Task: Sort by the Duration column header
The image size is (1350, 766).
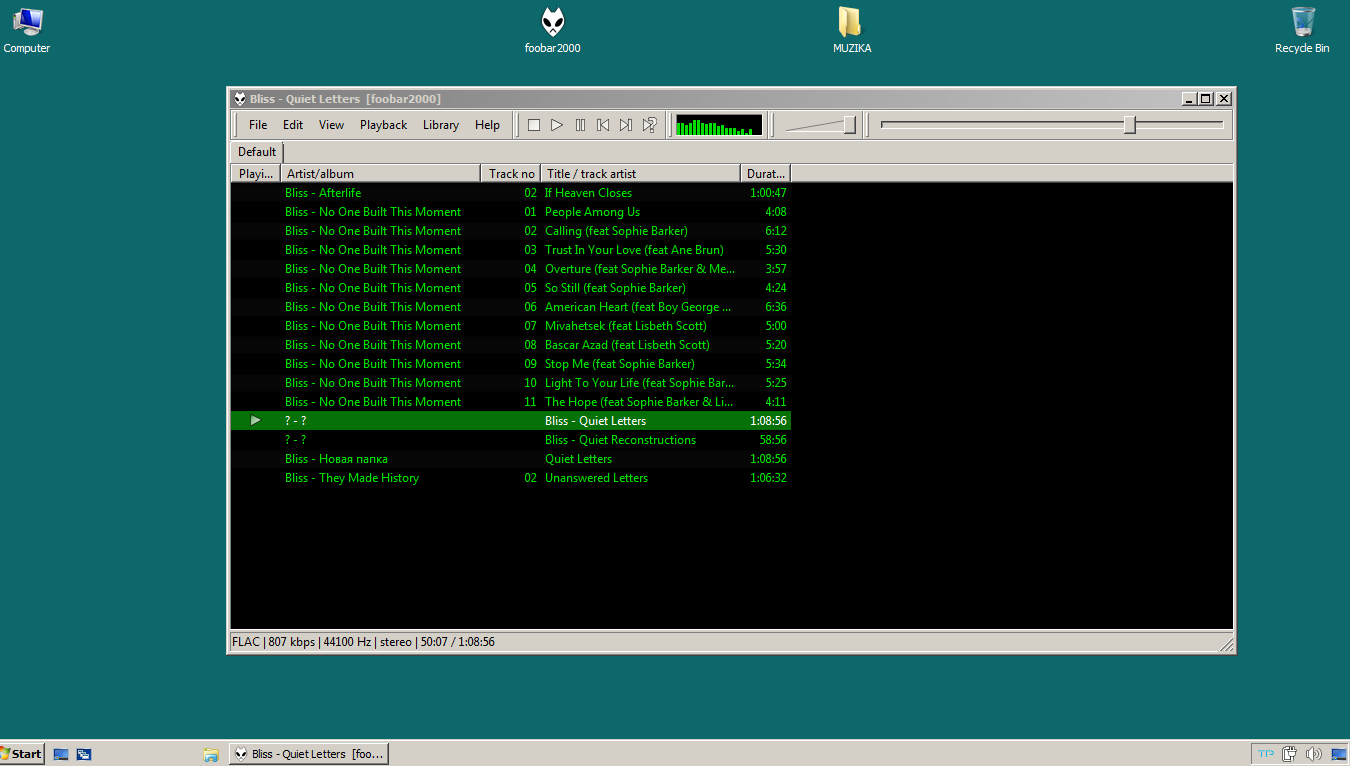Action: coord(766,173)
